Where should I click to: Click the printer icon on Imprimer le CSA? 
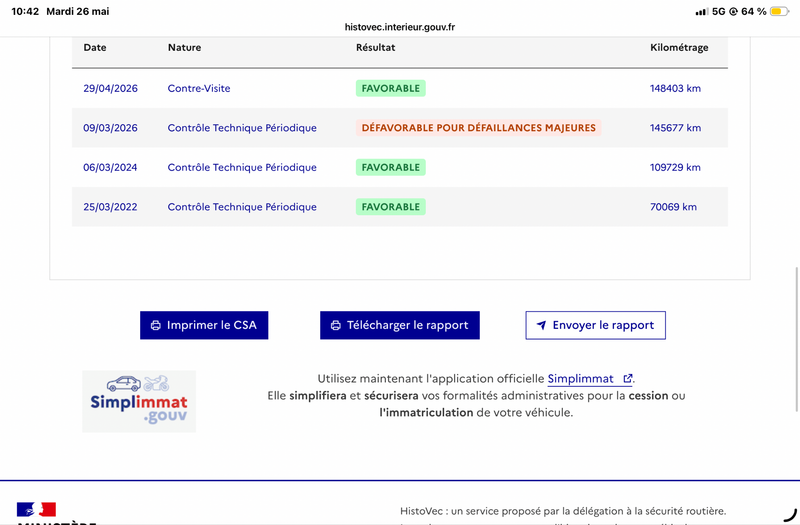tap(156, 326)
